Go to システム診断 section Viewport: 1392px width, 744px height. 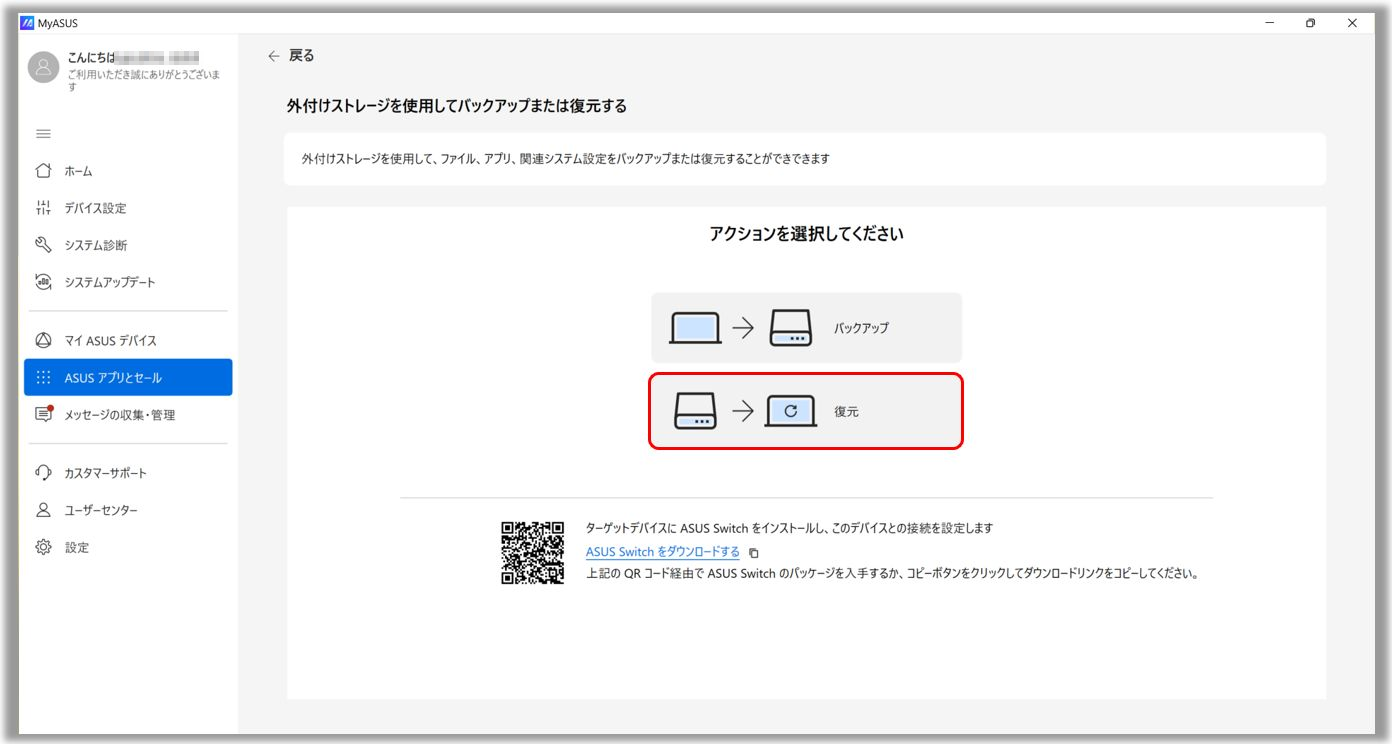click(x=128, y=245)
